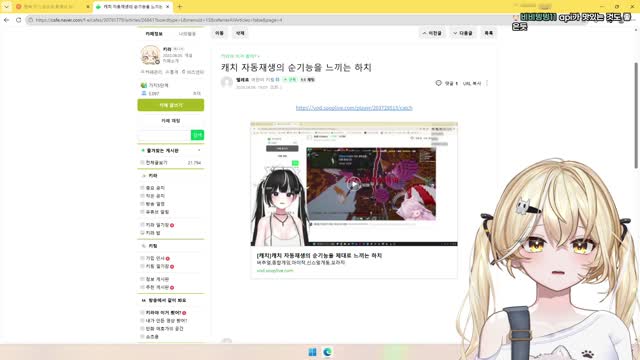
Task: Switch to the 카페정보 tab
Action: 154,34
